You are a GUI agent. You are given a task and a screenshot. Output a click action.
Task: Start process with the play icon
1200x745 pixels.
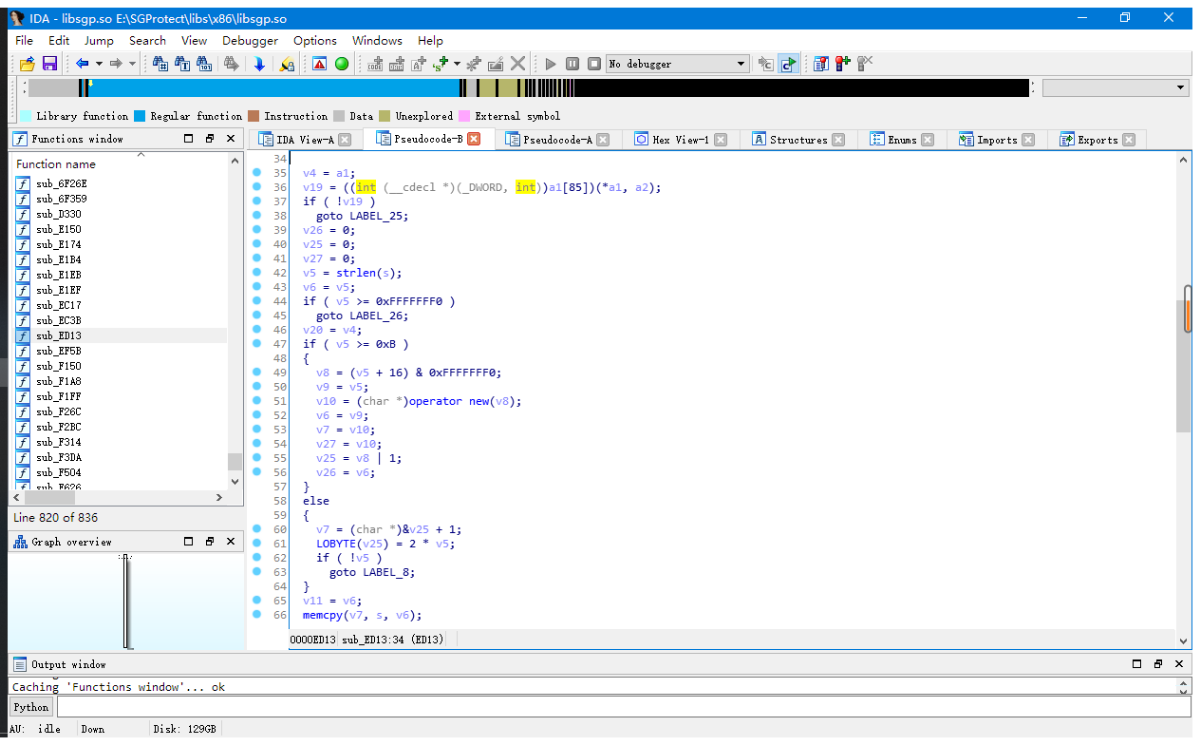click(550, 64)
